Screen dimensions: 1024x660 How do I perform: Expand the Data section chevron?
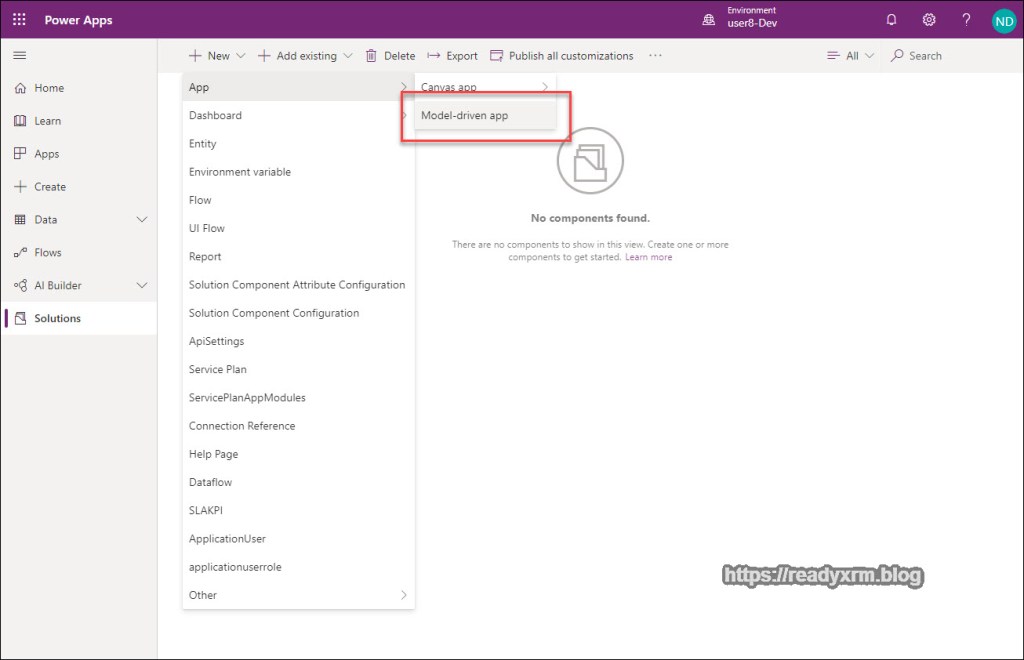[x=141, y=220]
